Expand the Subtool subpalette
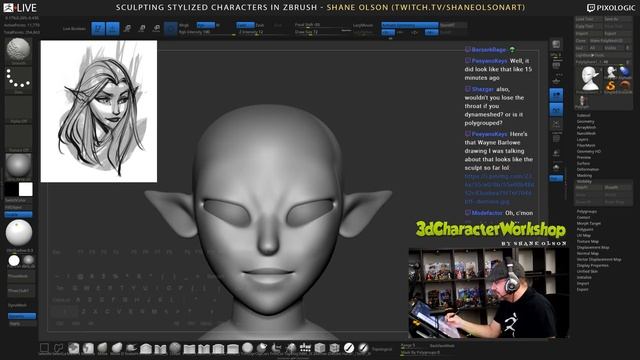 (x=583, y=116)
